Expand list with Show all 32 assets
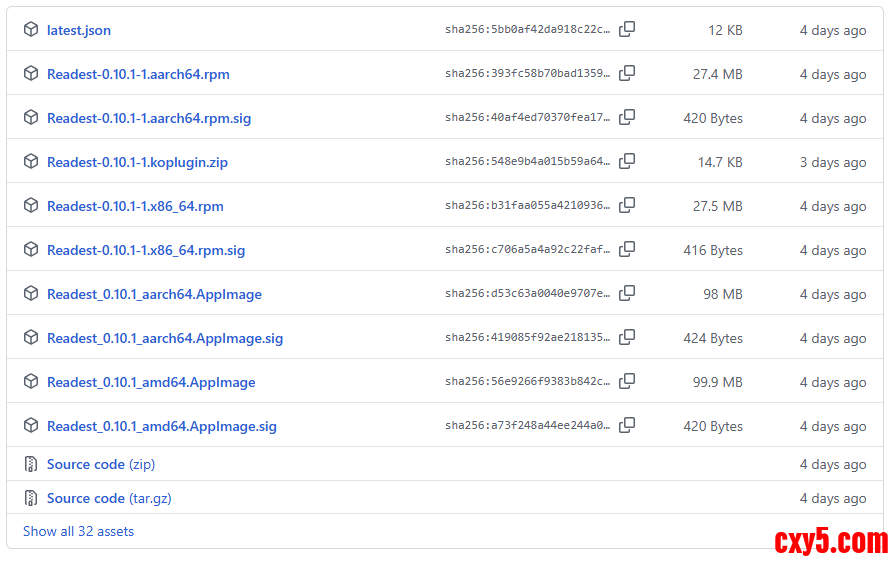Viewport: 893px width, 561px height. click(x=78, y=531)
